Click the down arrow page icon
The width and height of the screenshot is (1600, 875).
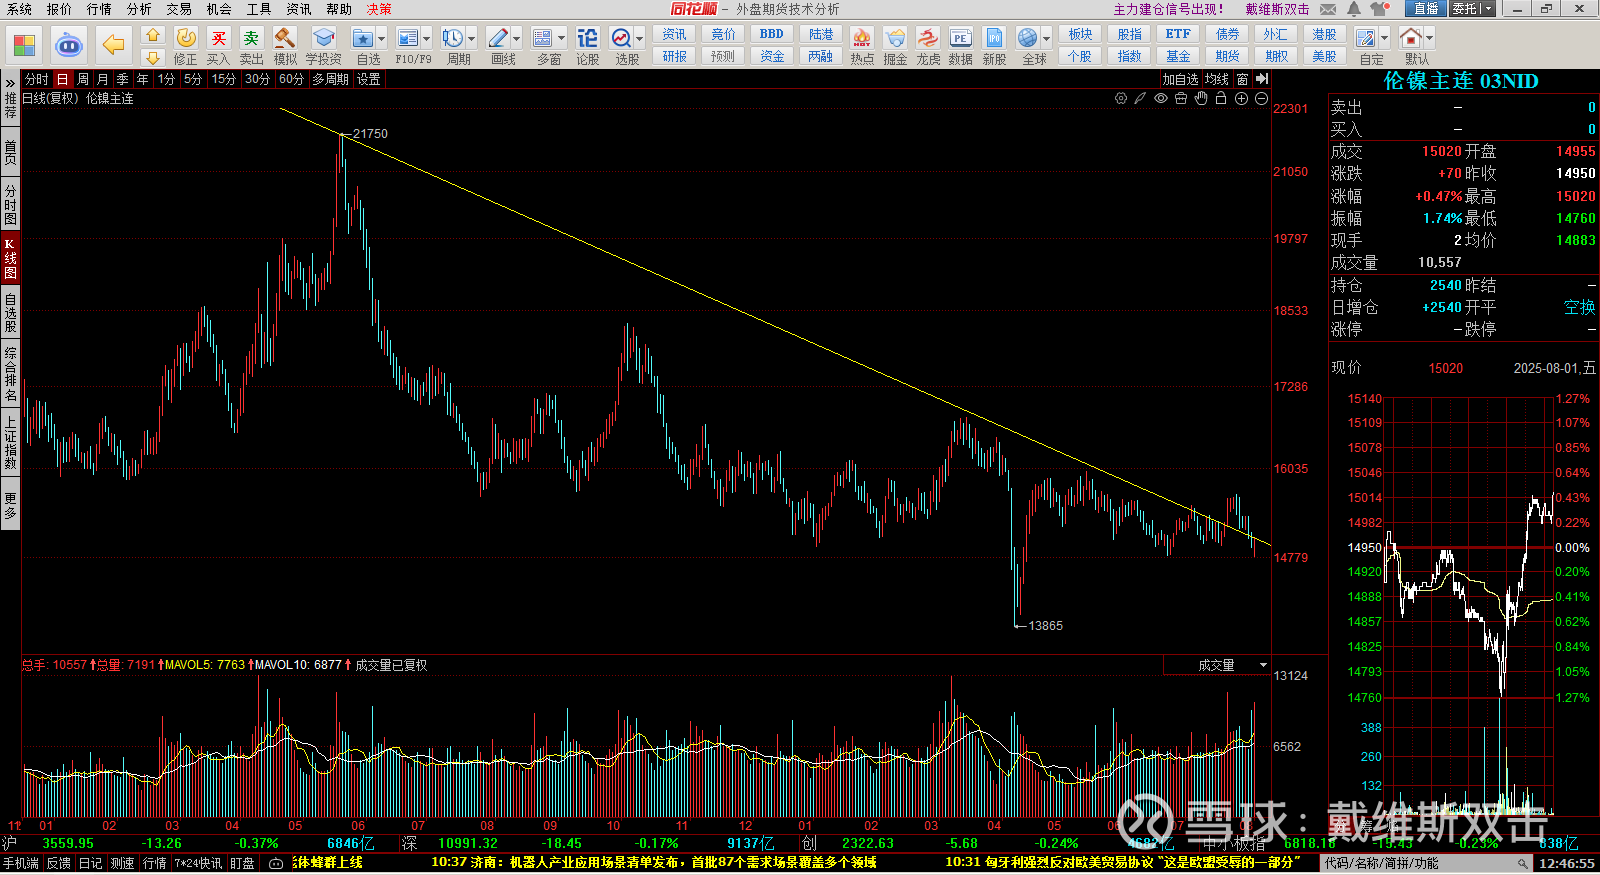[153, 57]
